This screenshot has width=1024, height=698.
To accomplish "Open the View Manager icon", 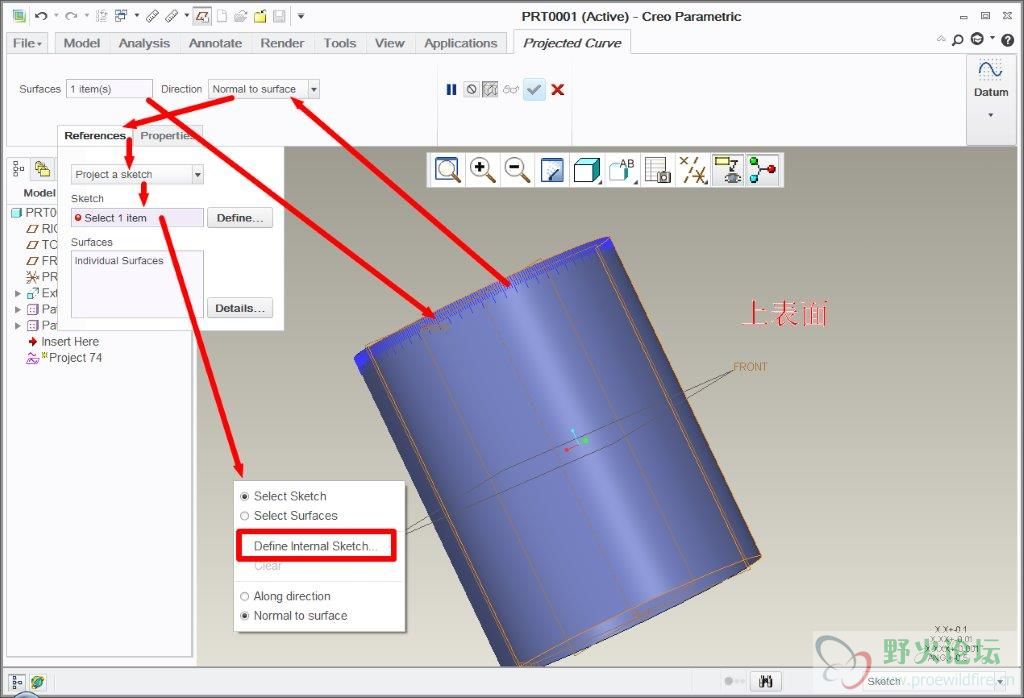I will click(657, 170).
